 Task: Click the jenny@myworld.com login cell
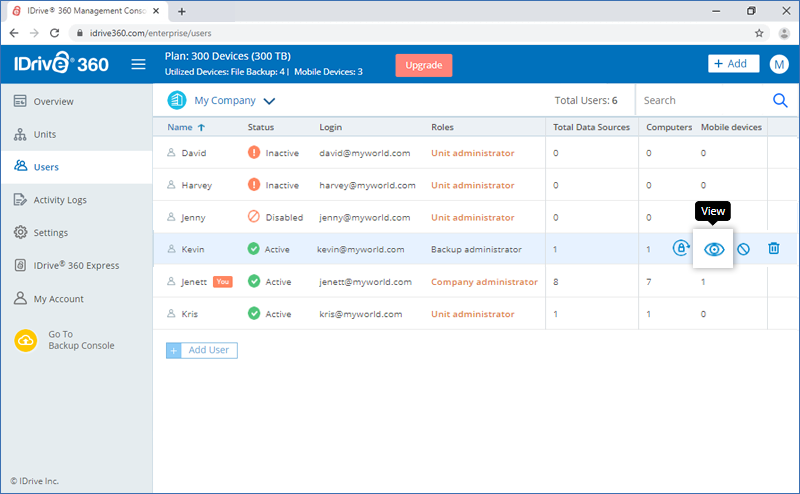365,217
